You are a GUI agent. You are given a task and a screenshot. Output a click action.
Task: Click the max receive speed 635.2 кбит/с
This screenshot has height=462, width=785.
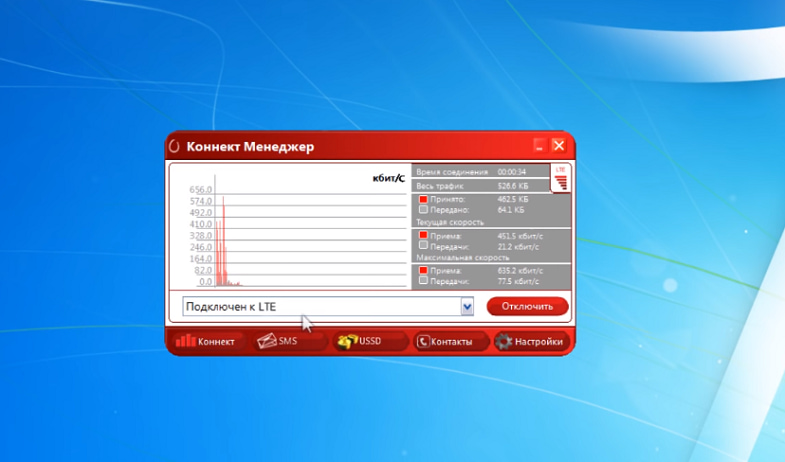coord(520,271)
